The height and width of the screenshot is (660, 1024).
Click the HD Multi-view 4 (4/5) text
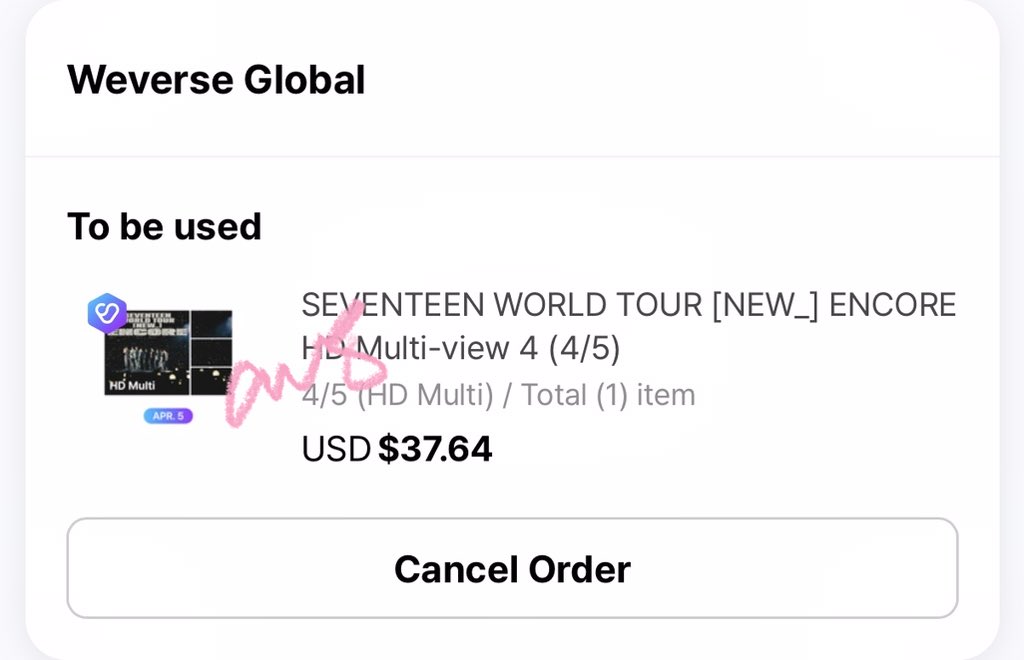click(460, 348)
